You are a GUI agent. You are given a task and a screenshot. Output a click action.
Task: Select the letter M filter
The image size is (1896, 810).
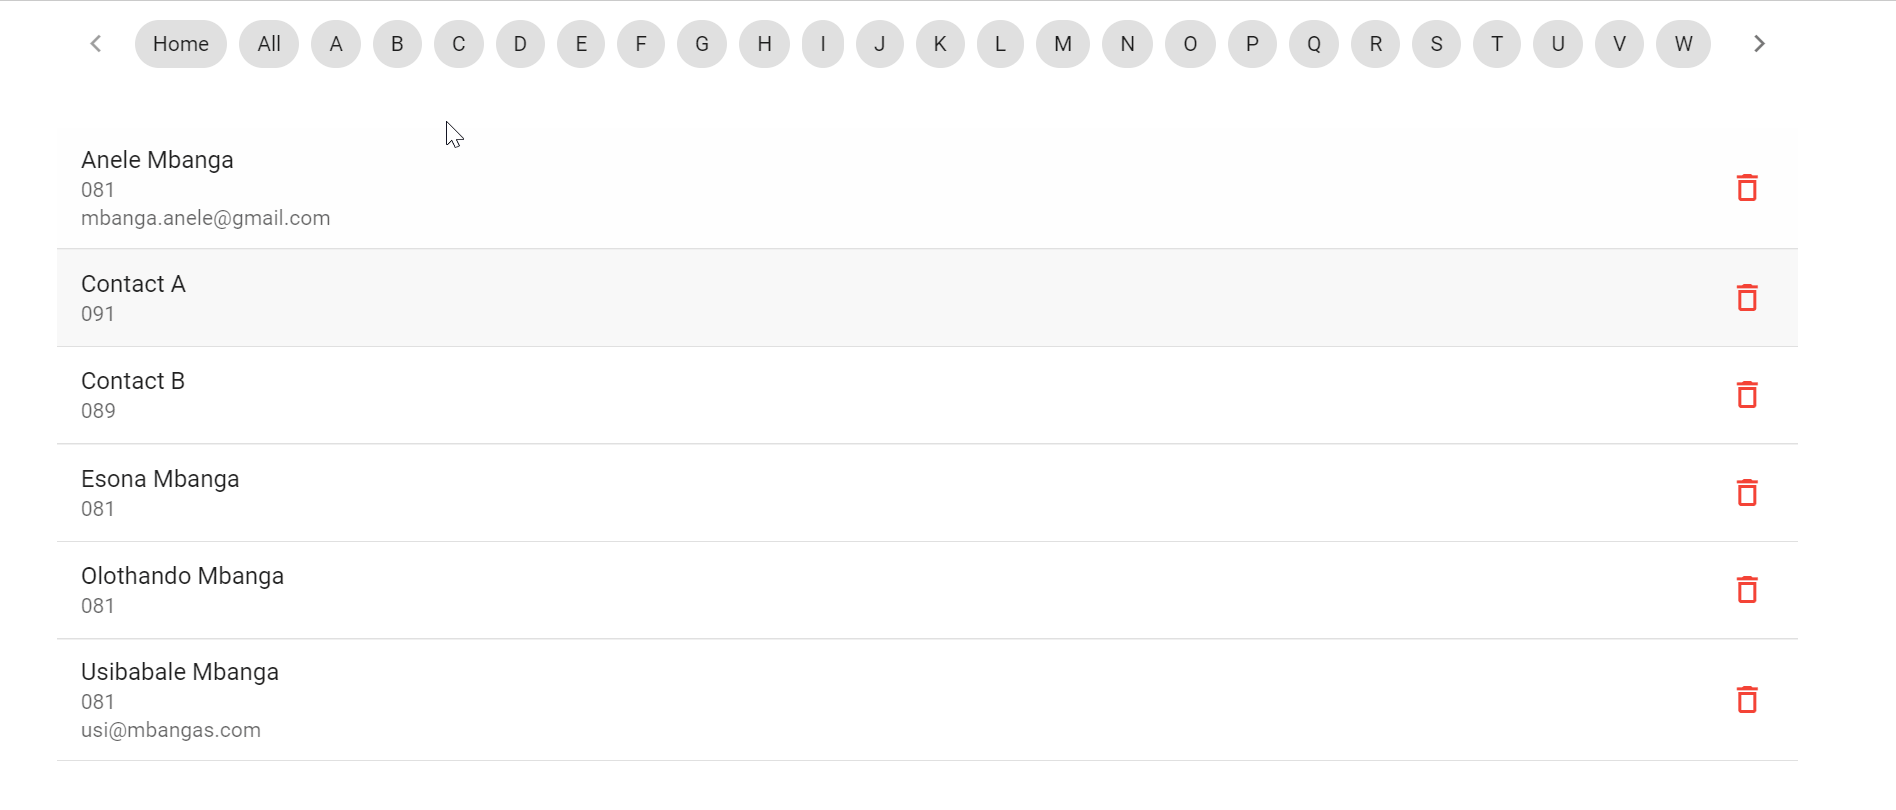pos(1063,44)
